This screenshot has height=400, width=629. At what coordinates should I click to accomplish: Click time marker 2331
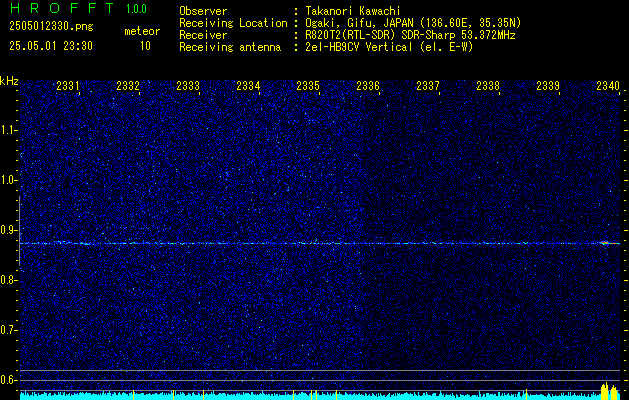point(68,85)
